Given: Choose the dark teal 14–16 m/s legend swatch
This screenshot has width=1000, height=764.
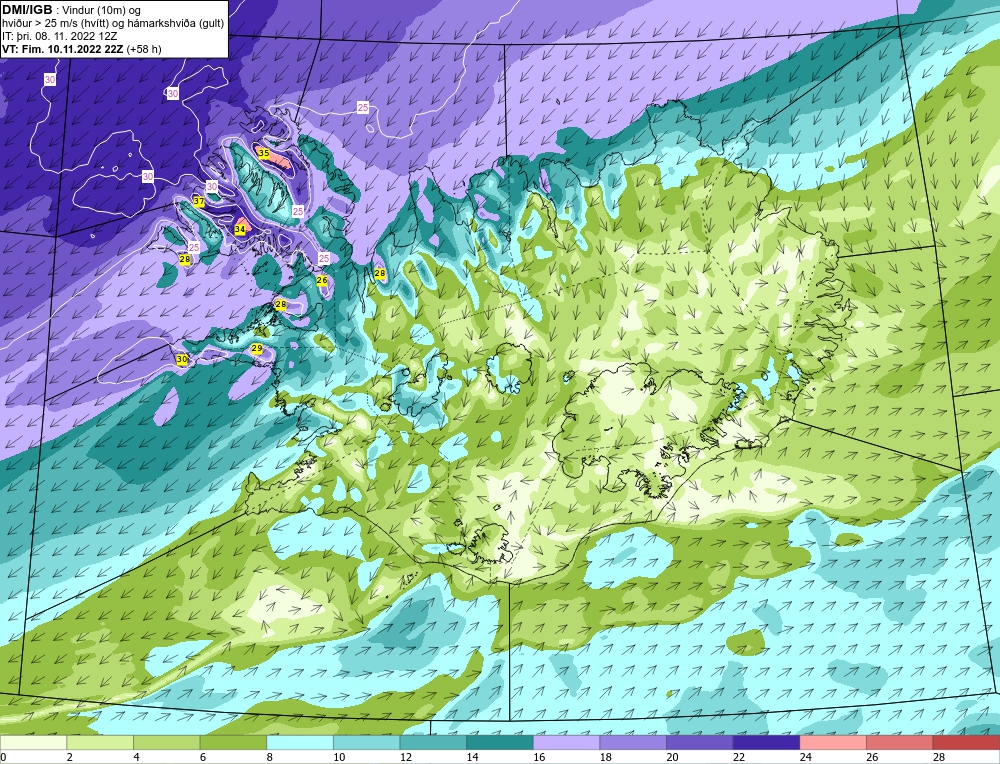Looking at the screenshot, I should pos(500,742).
